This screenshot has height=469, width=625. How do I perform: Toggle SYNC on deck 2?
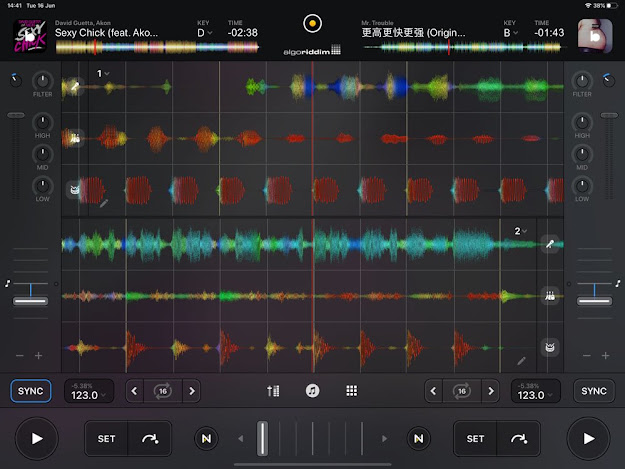tap(594, 391)
